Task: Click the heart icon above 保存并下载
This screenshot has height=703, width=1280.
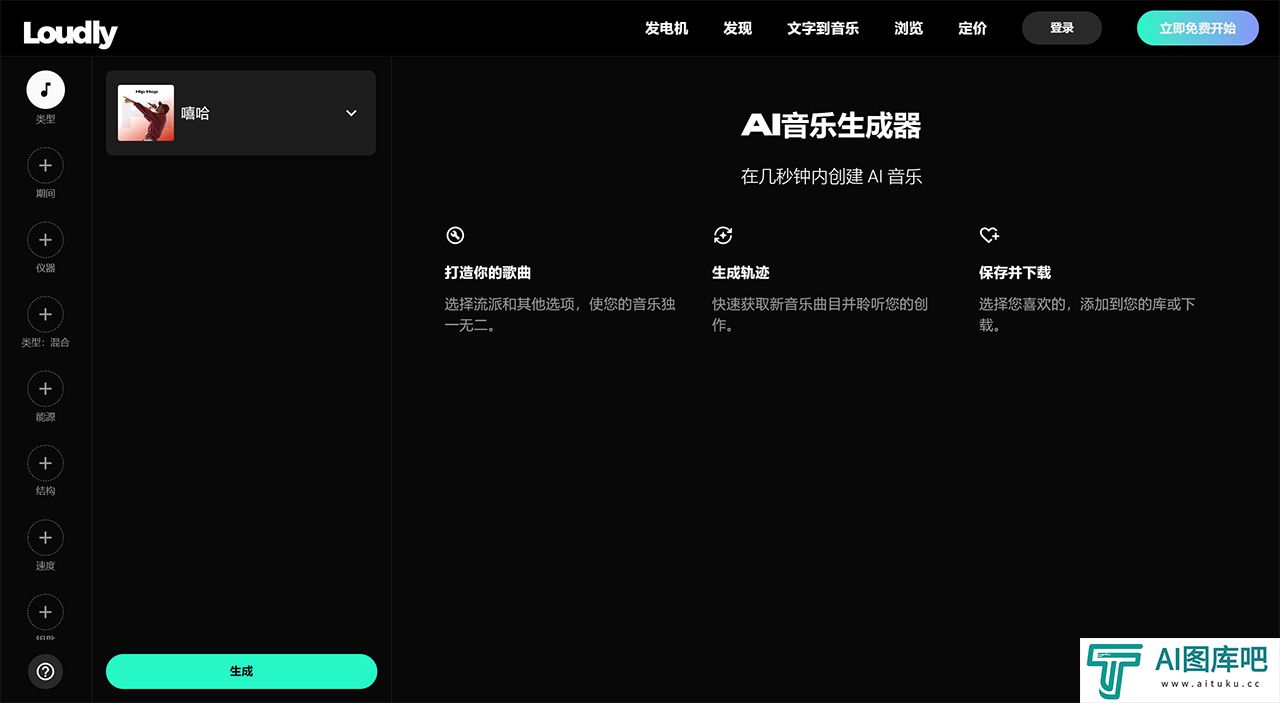Action: [989, 235]
